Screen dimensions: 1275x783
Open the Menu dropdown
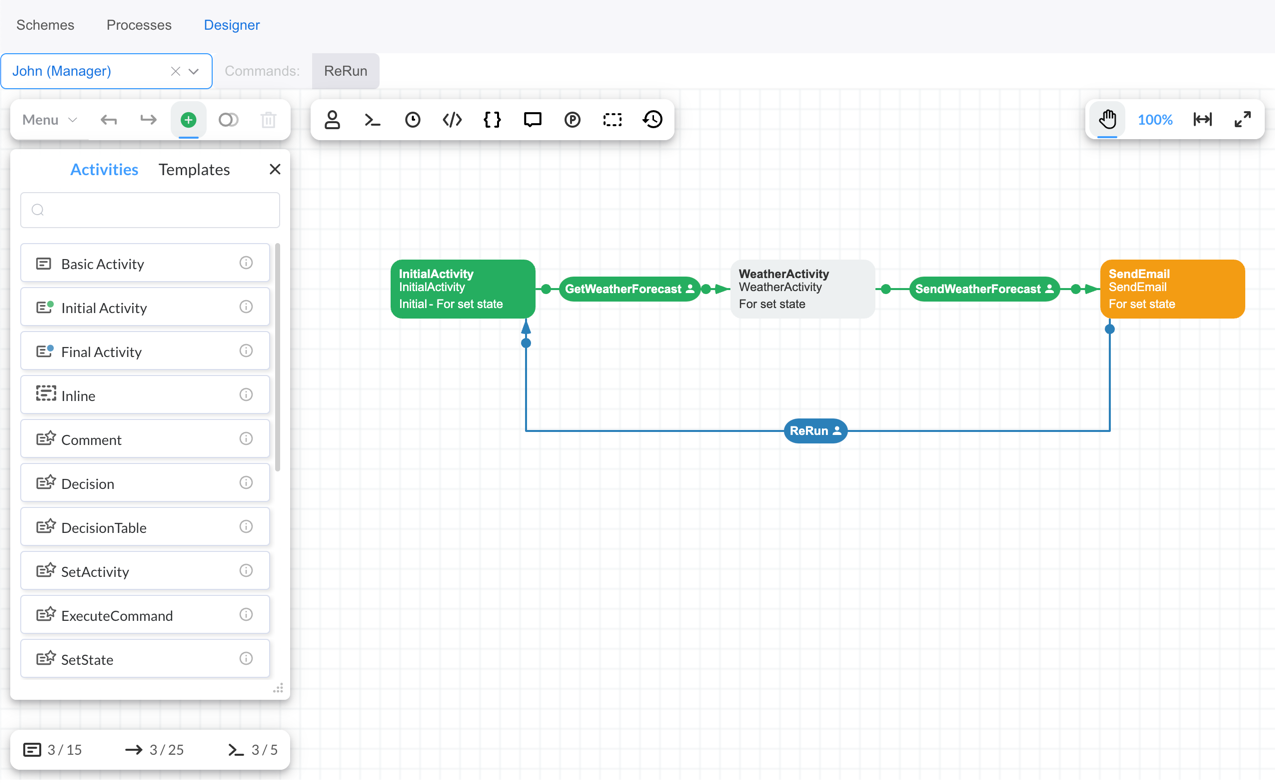click(49, 120)
